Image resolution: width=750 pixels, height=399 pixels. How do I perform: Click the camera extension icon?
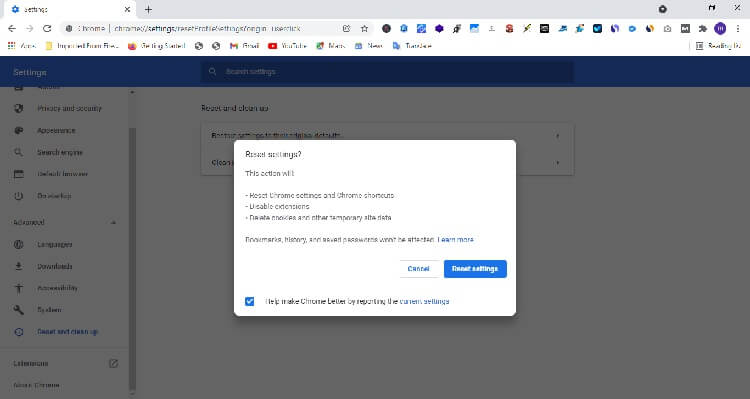click(x=667, y=29)
